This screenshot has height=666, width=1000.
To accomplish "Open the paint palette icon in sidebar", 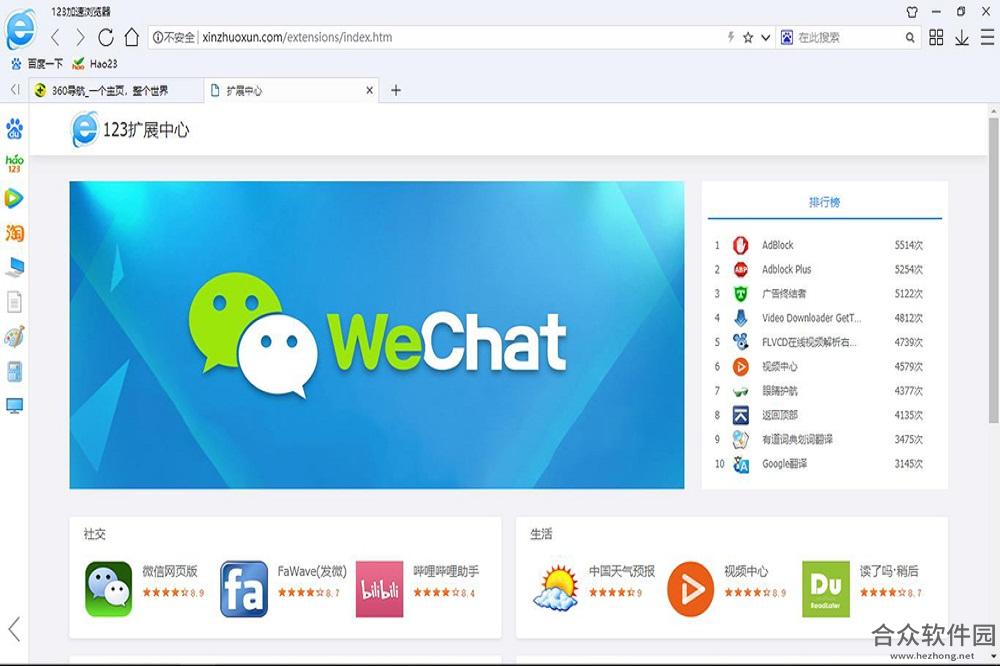I will [14, 336].
